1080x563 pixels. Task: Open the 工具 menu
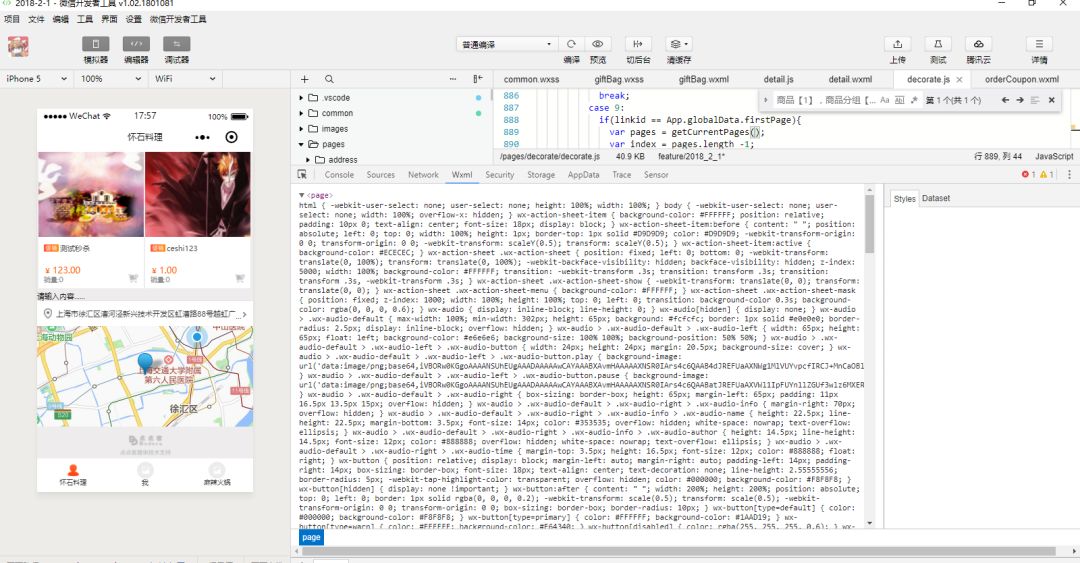tap(85, 19)
